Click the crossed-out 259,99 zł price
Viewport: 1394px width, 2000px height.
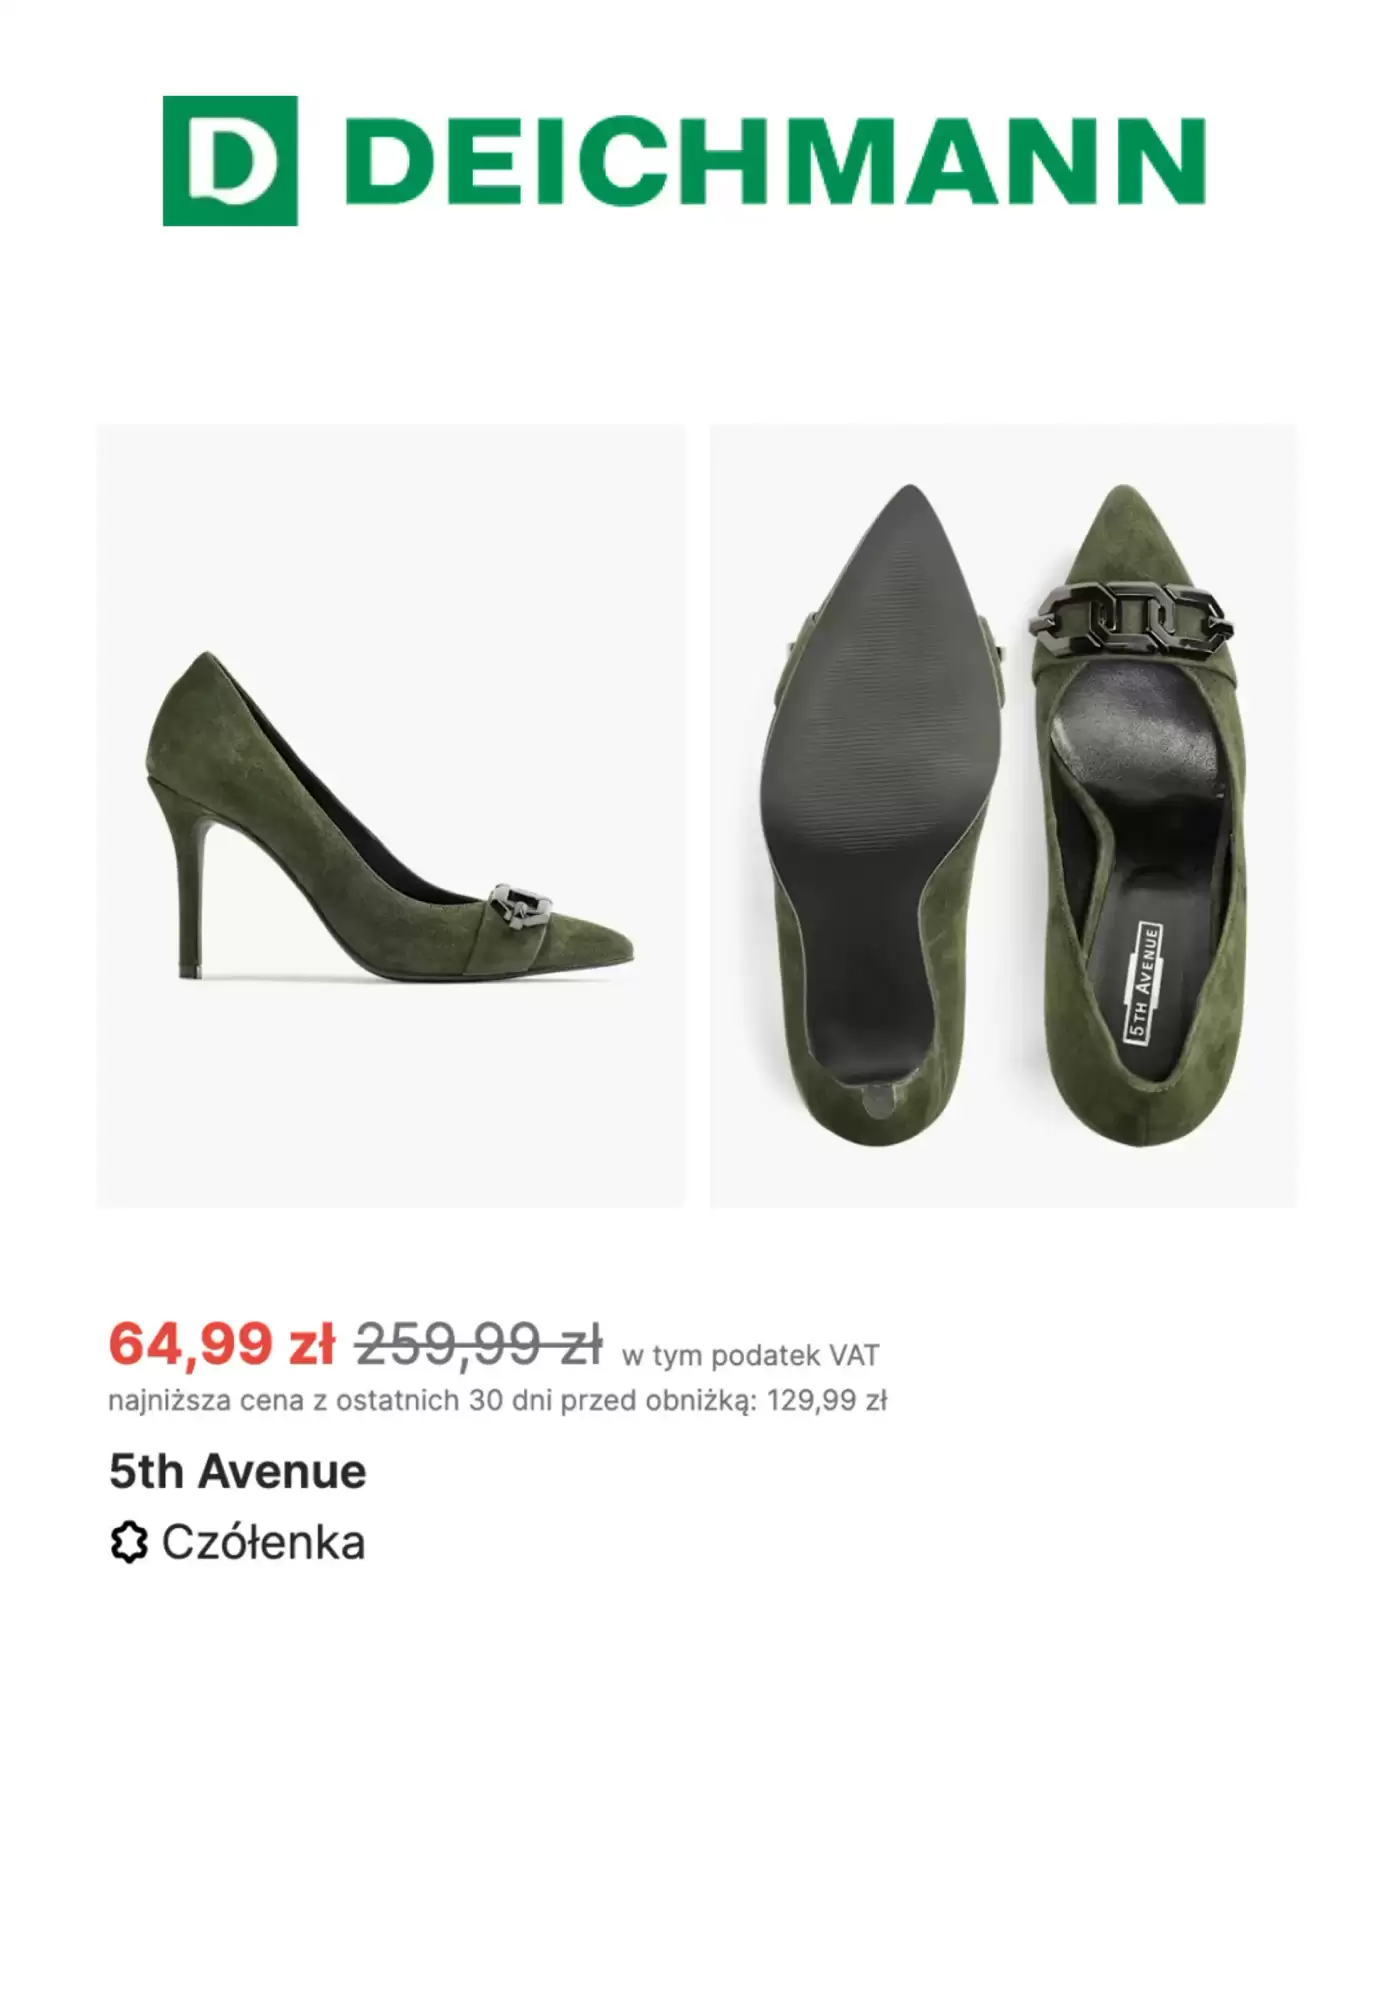click(x=479, y=1343)
